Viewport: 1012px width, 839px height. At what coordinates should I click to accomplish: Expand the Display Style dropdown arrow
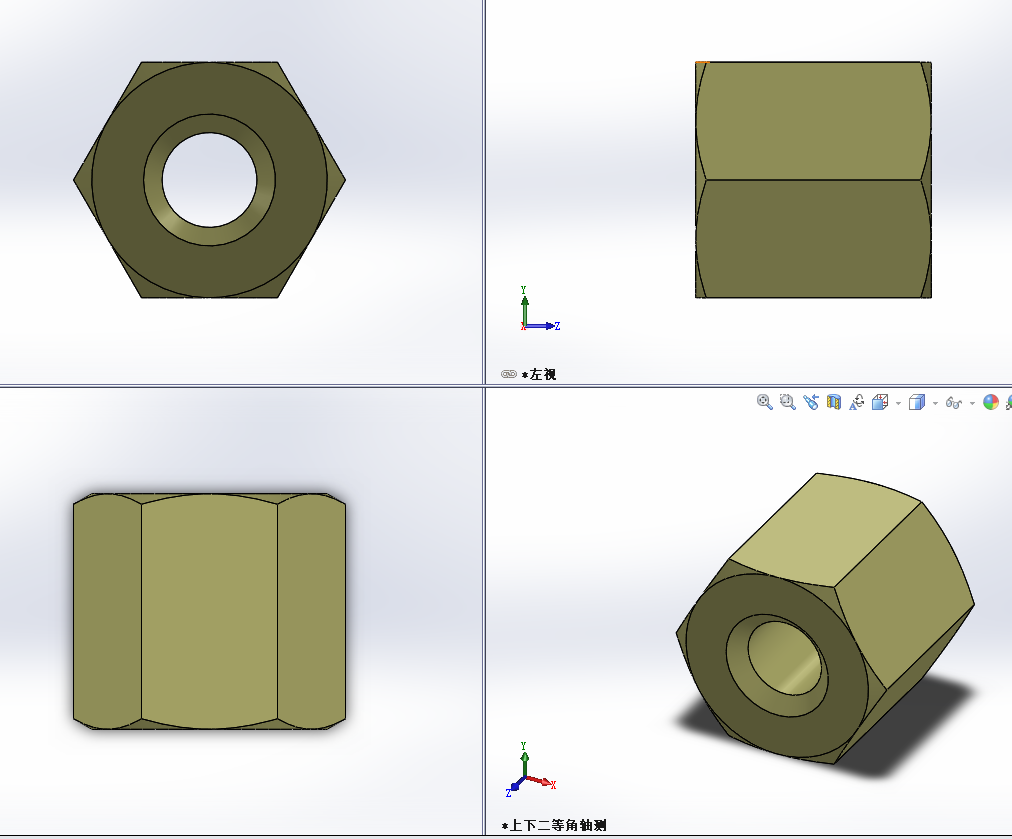(935, 404)
